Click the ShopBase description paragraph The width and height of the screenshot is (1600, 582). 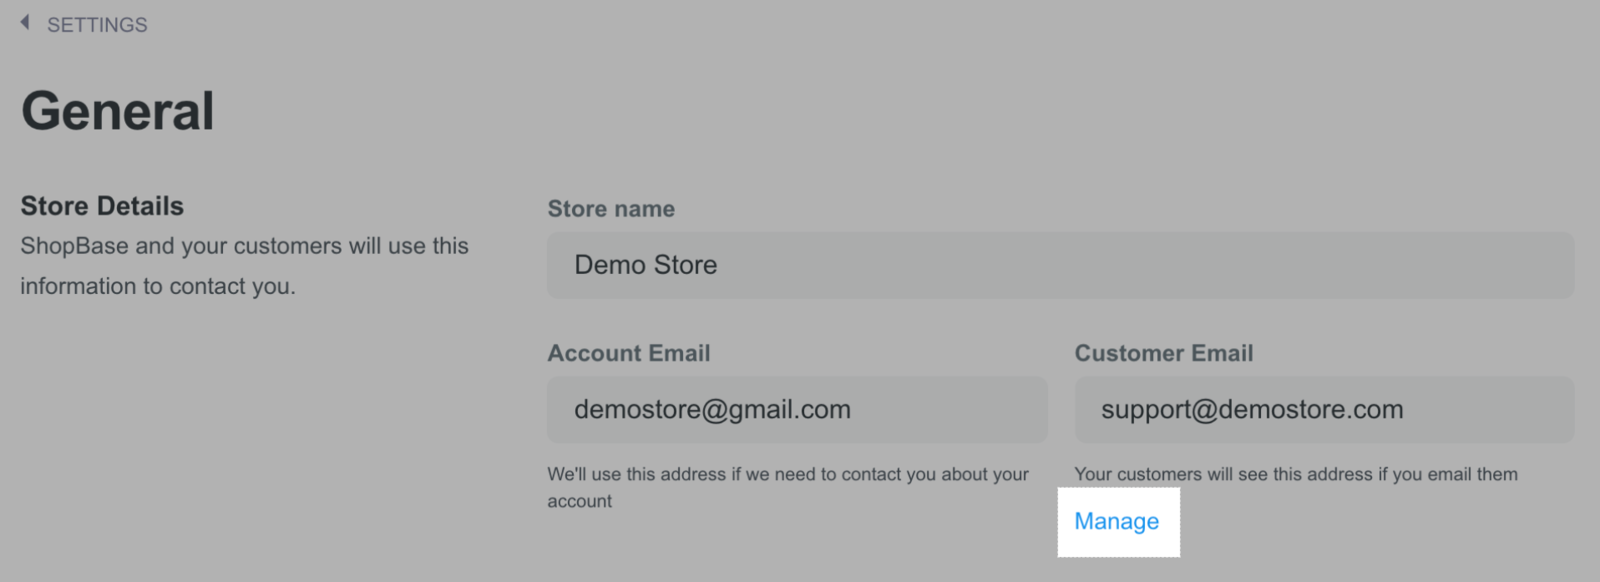pos(244,266)
